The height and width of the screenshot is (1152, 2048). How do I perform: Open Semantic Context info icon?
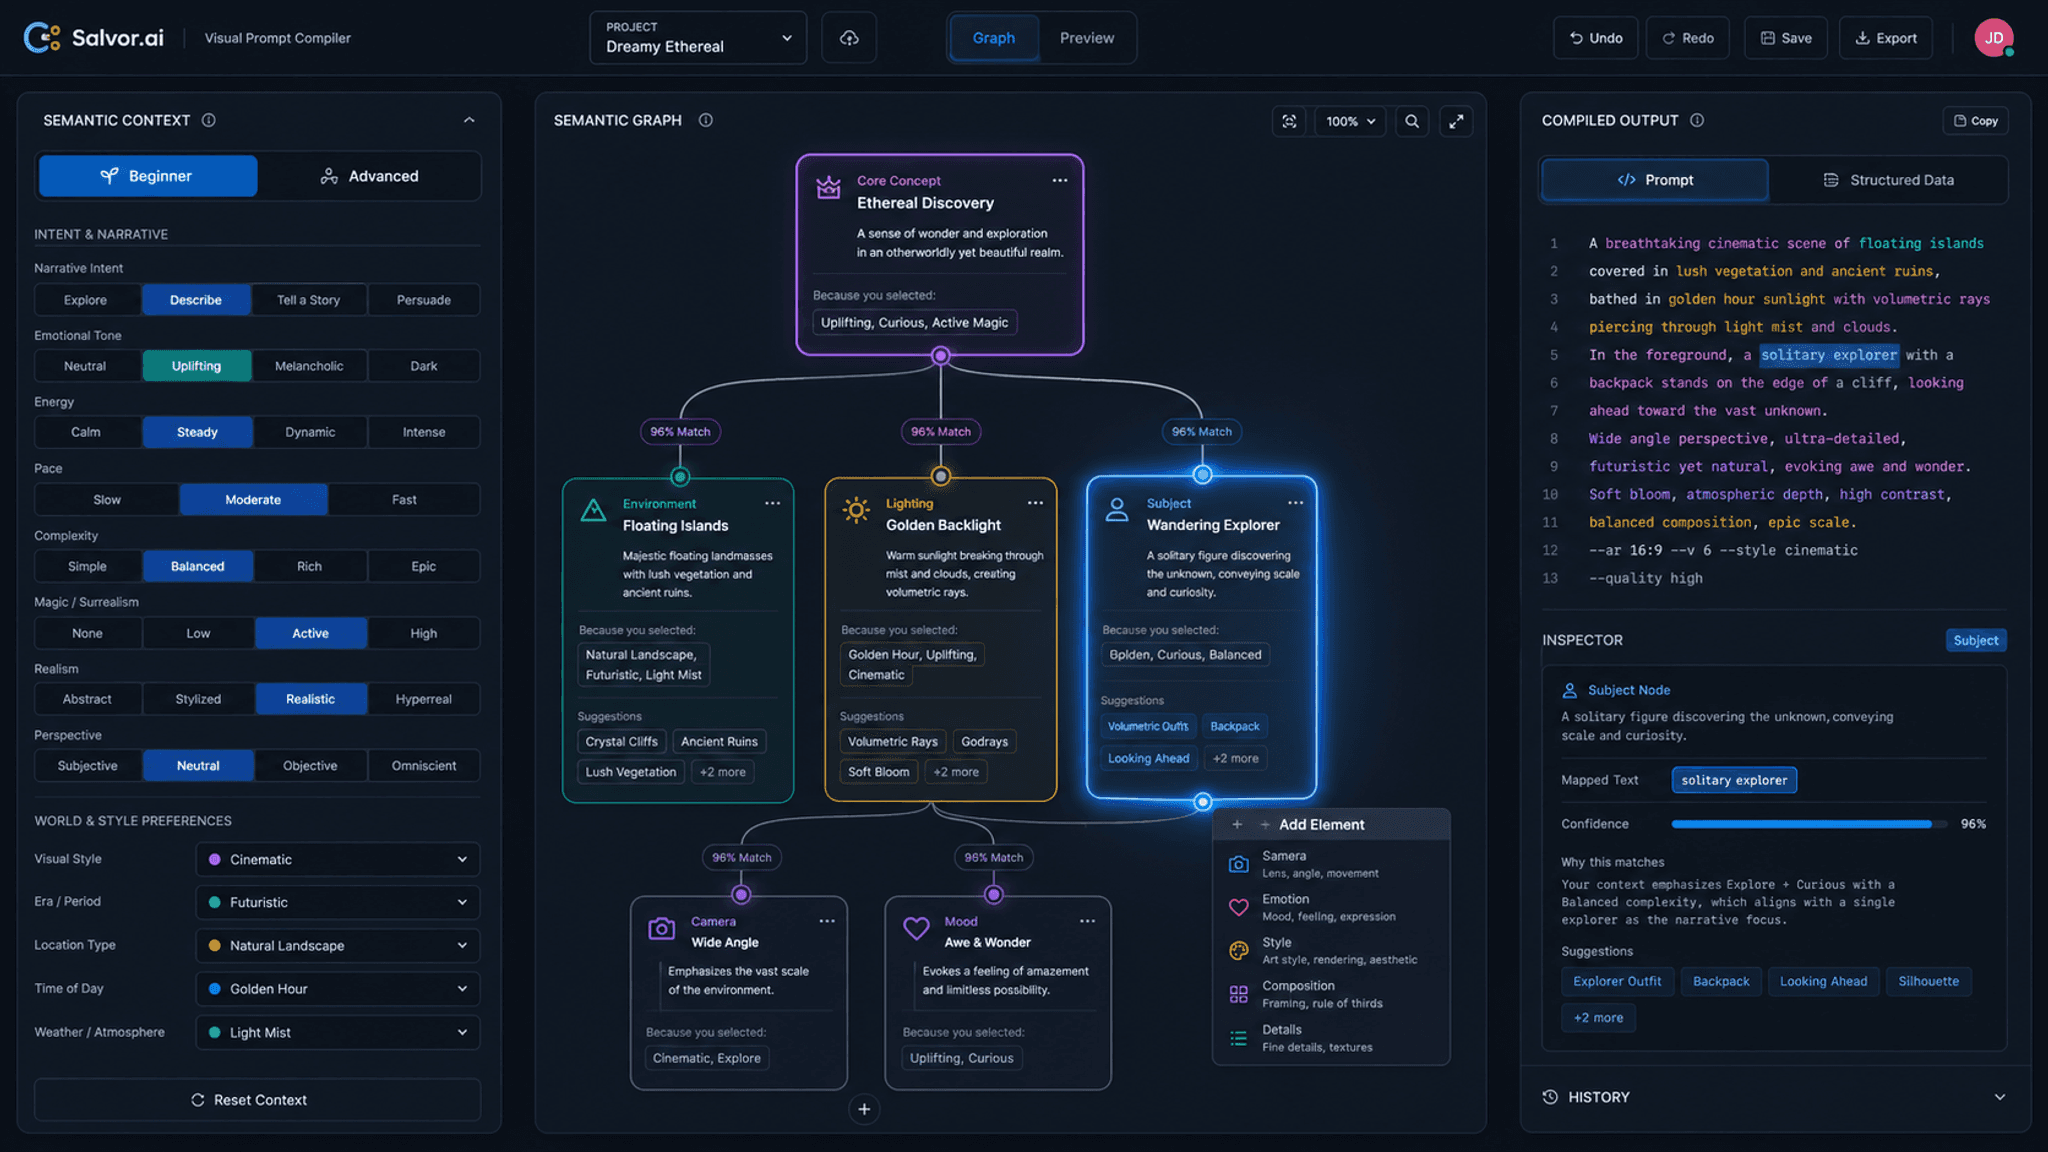pyautogui.click(x=209, y=120)
